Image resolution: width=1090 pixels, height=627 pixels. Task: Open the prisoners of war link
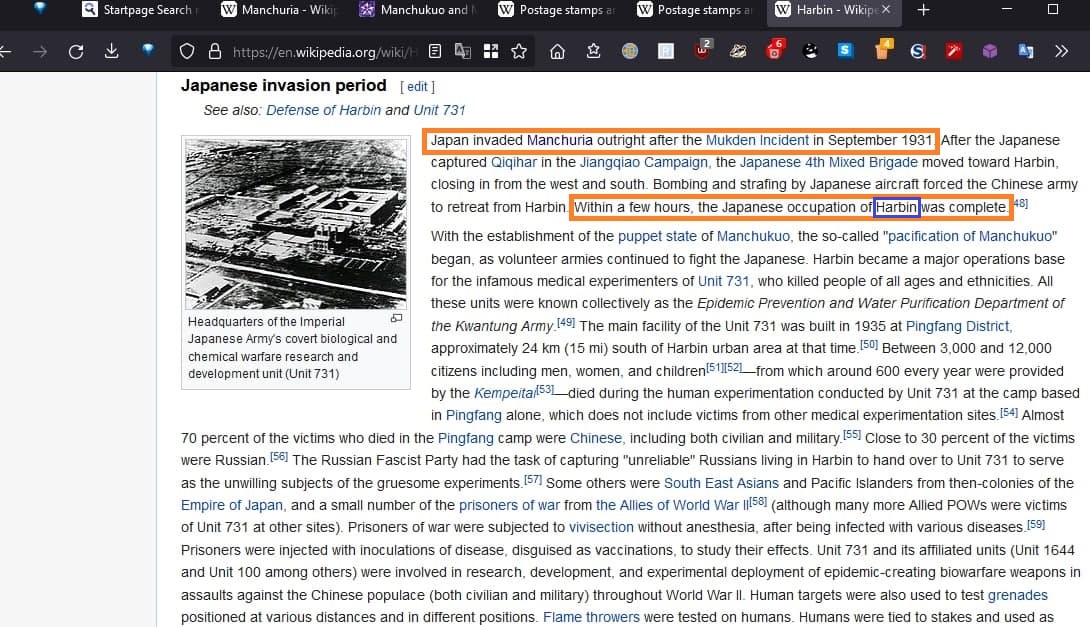click(509, 505)
